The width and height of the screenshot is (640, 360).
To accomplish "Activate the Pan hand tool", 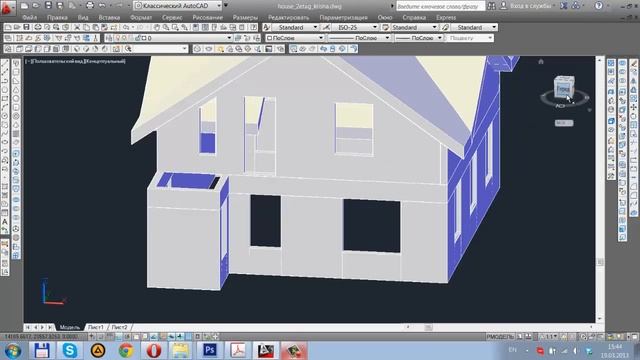I will pos(157,27).
